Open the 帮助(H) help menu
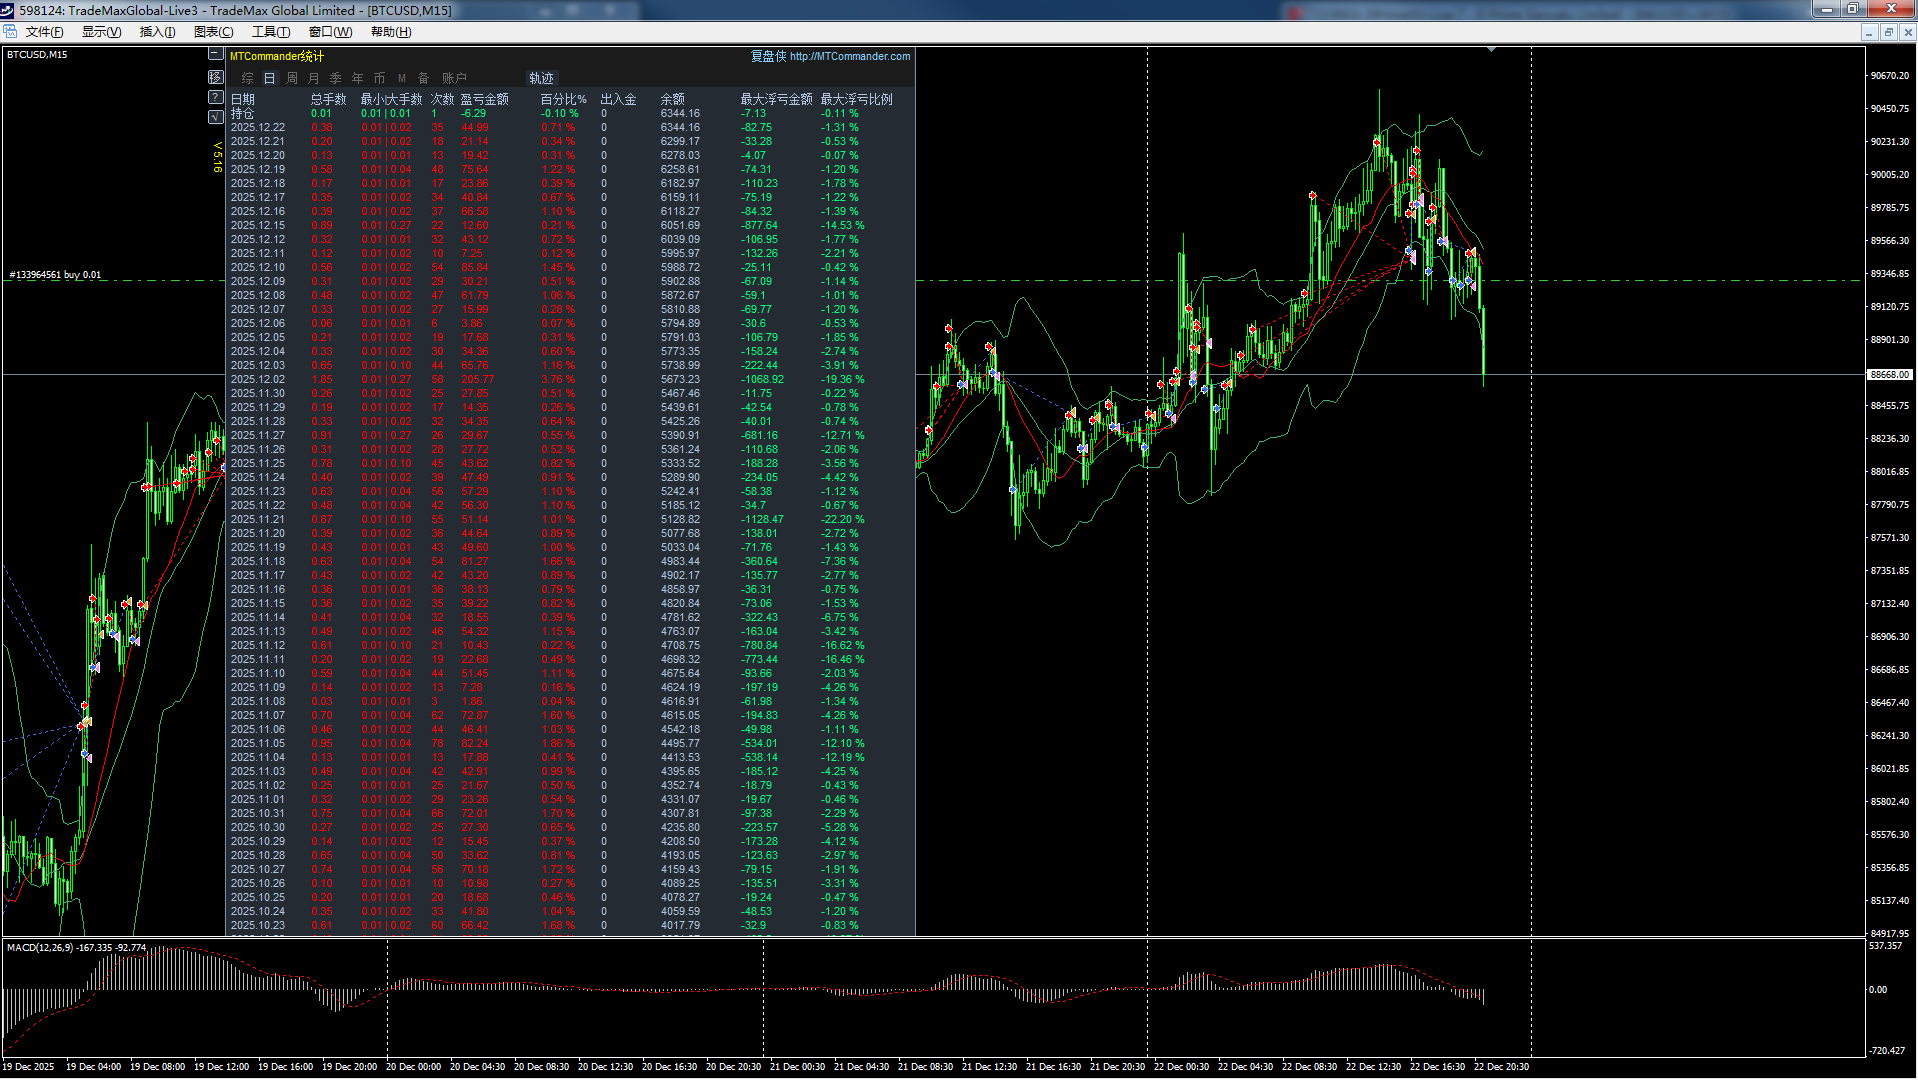This screenshot has height=1080, width=1918. [391, 32]
